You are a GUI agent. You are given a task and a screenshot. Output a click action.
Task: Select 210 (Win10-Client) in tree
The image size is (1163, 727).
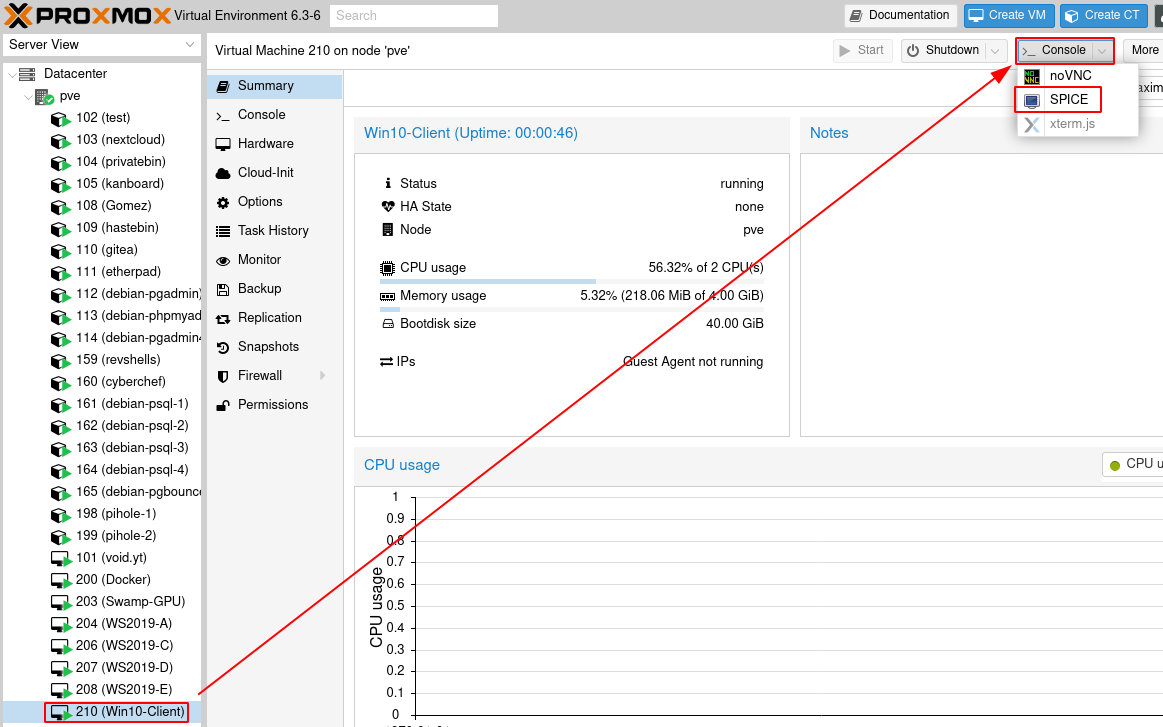click(102, 712)
